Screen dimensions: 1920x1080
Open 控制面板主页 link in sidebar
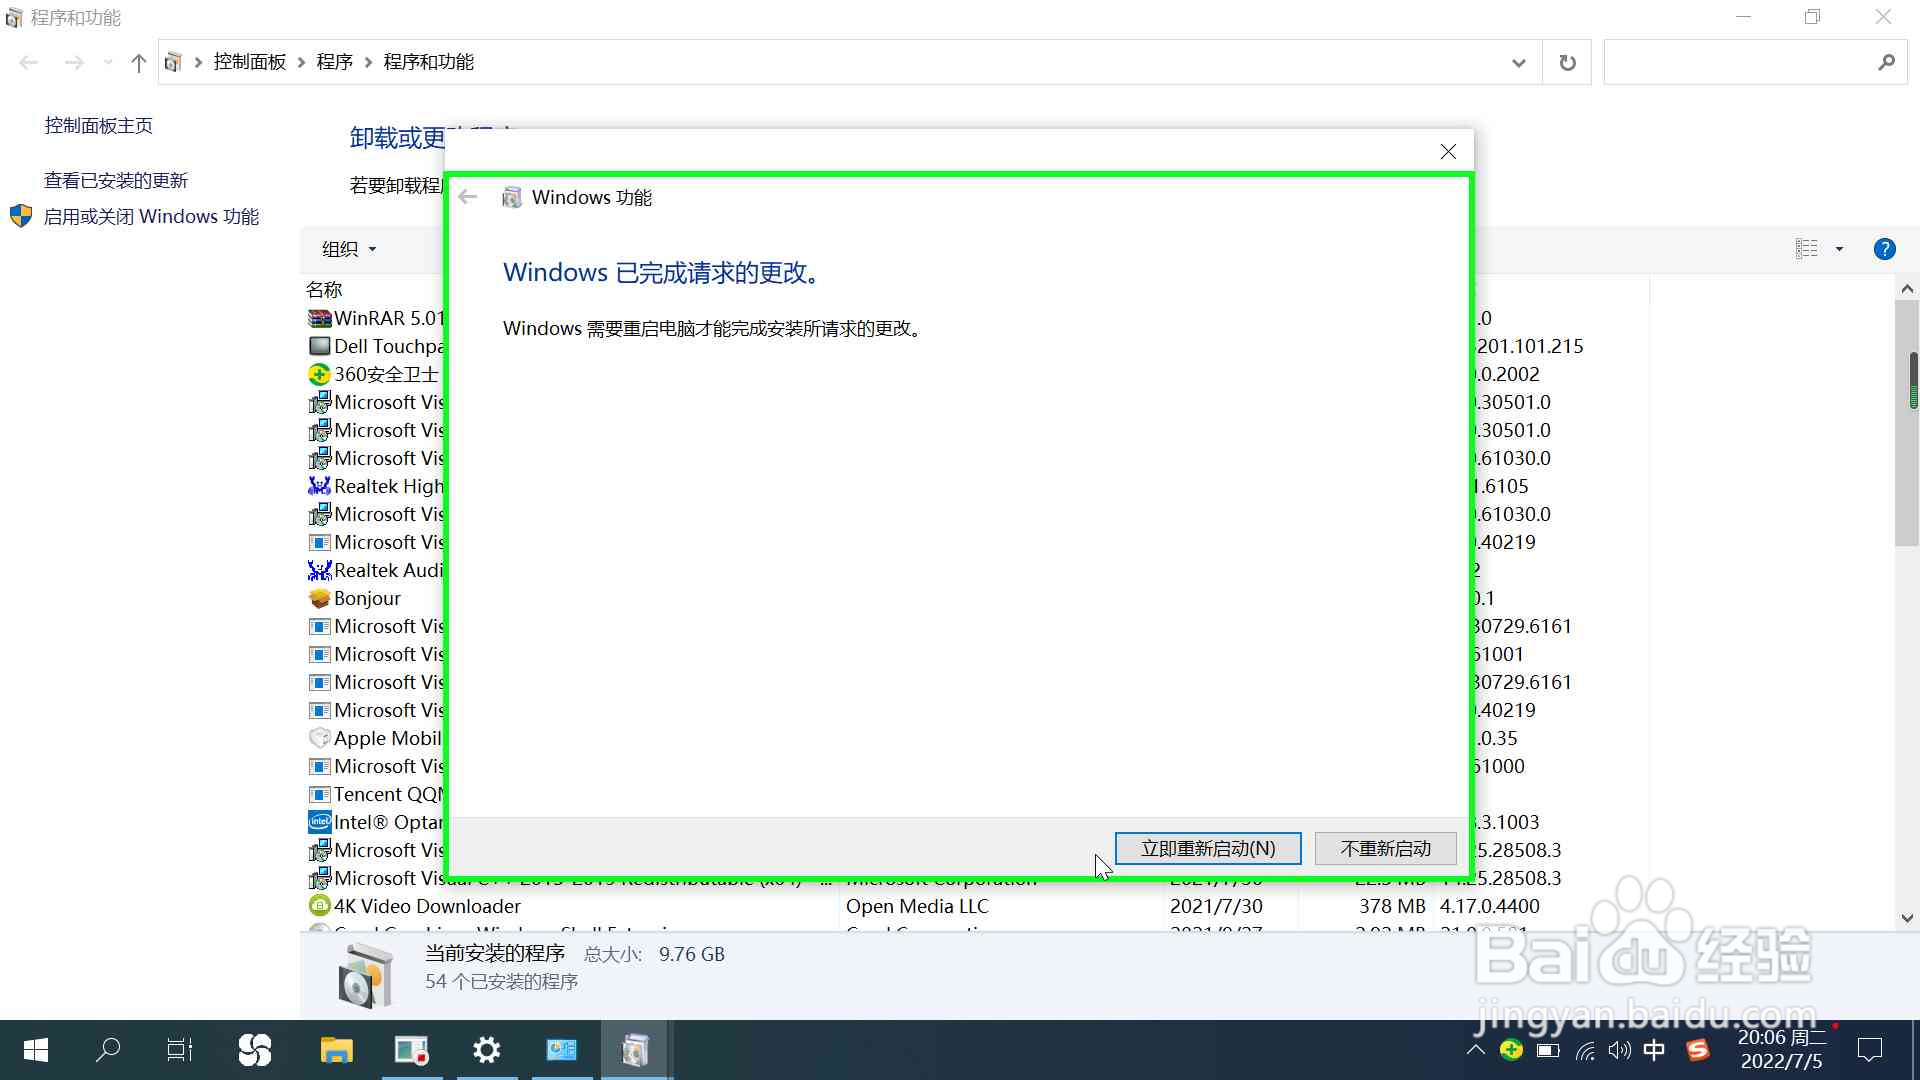pyautogui.click(x=98, y=125)
